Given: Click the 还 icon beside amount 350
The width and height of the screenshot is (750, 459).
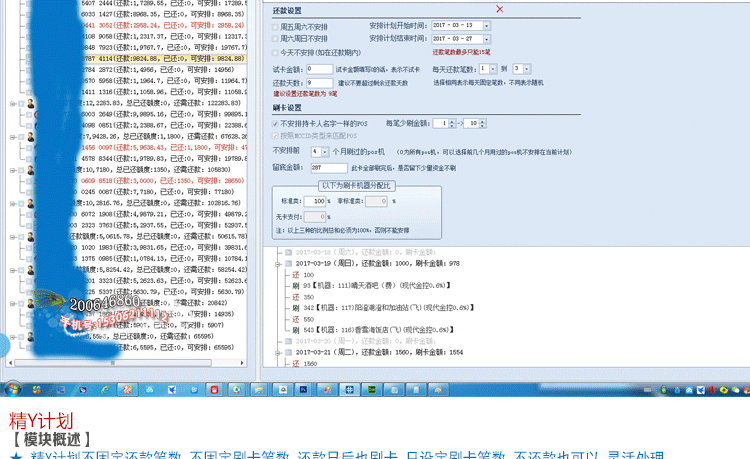Looking at the screenshot, I should 294,297.
